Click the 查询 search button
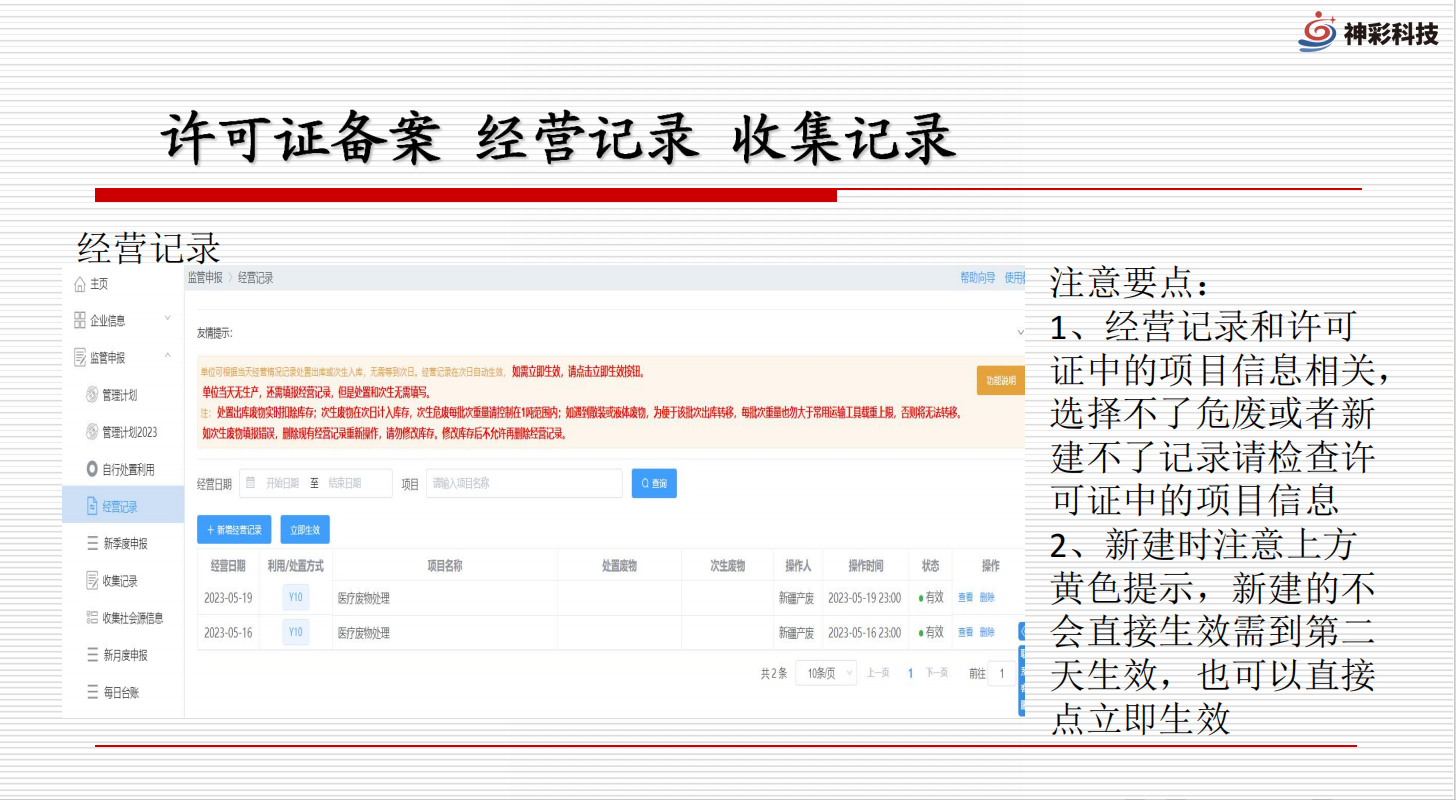 click(654, 484)
